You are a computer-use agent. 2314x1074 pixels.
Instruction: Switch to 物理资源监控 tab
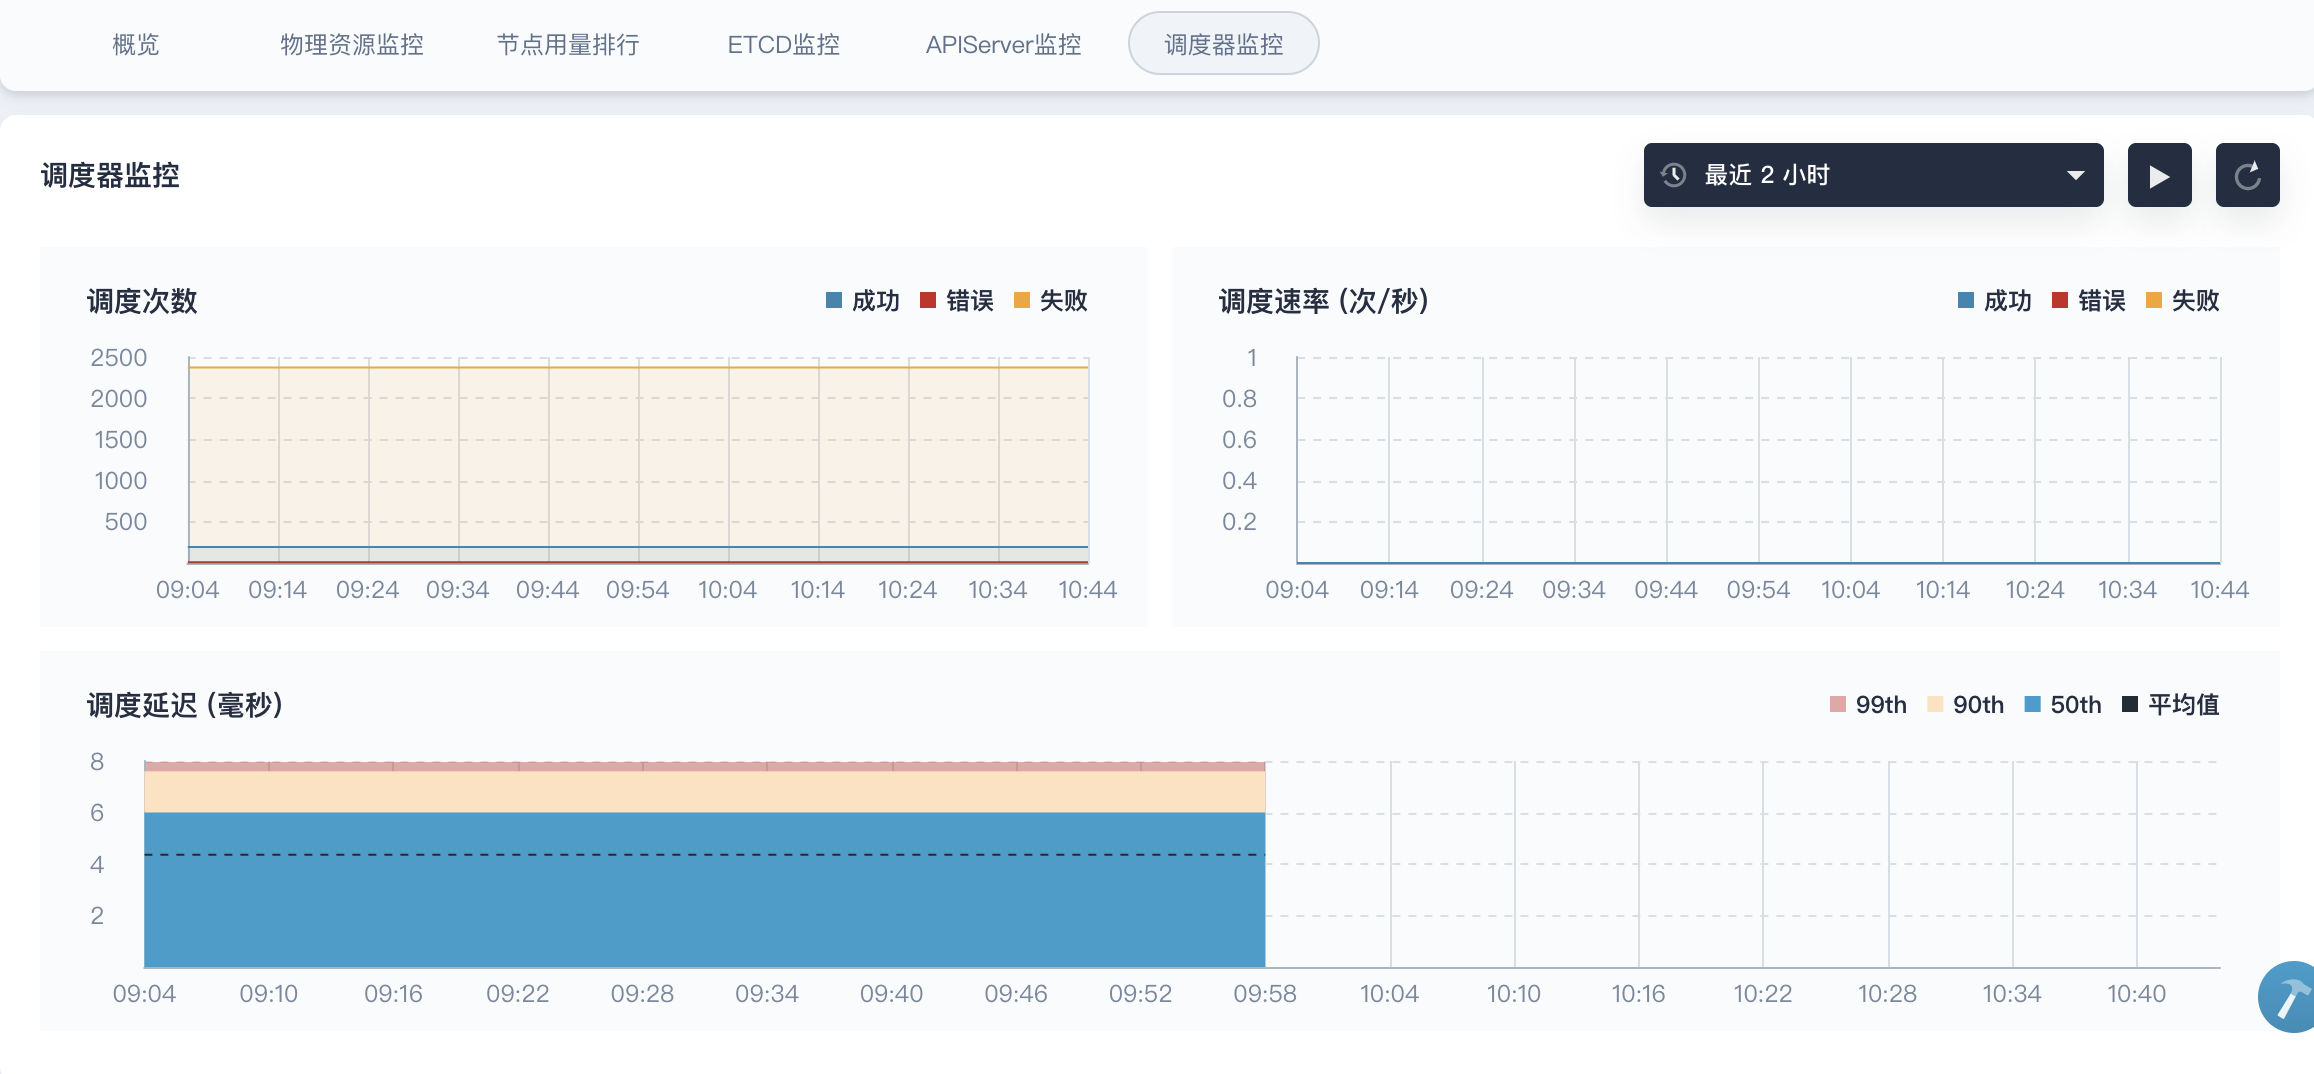[x=352, y=44]
